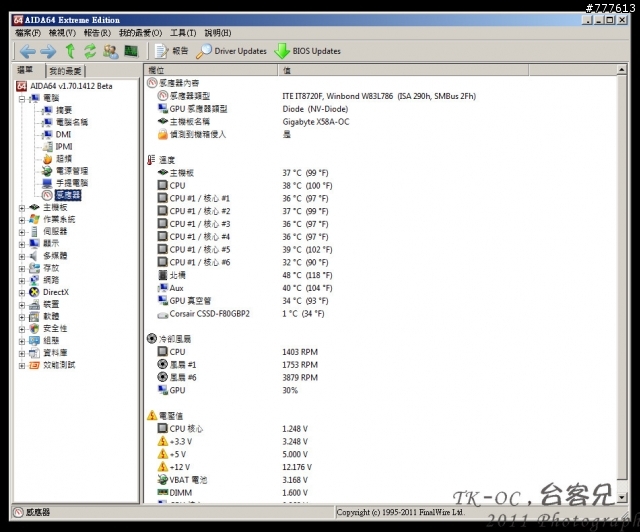This screenshot has width=640, height=532.
Task: Click the second (value) column header
Action: click(x=403, y=70)
